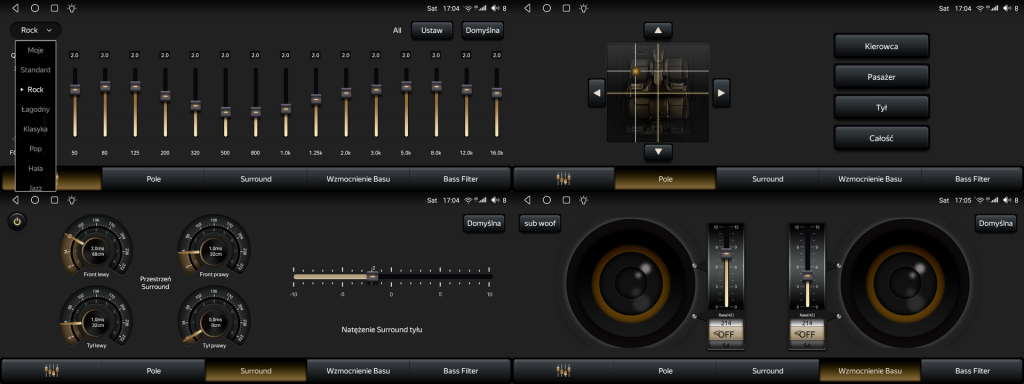Image resolution: width=1024 pixels, height=384 pixels.
Task: Choose the Łagodny preset from the list
Action: coord(35,109)
